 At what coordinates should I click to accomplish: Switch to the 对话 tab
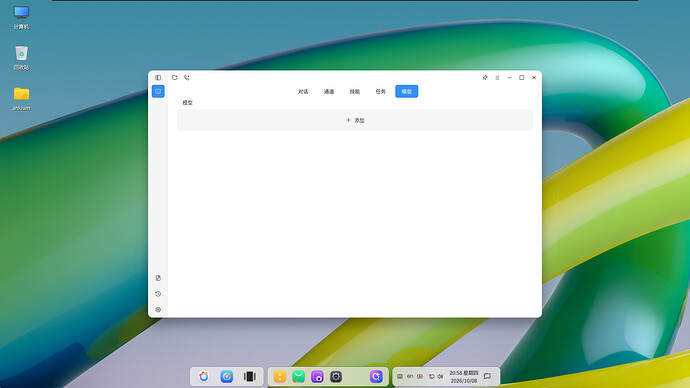coord(303,92)
